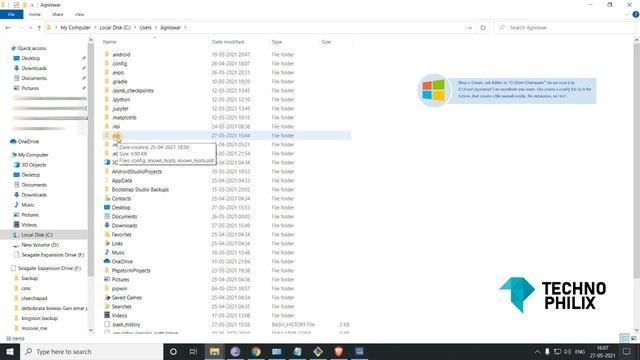640x360 pixels.
Task: Select the highlighted .ssh folder icon
Action: tap(107, 136)
